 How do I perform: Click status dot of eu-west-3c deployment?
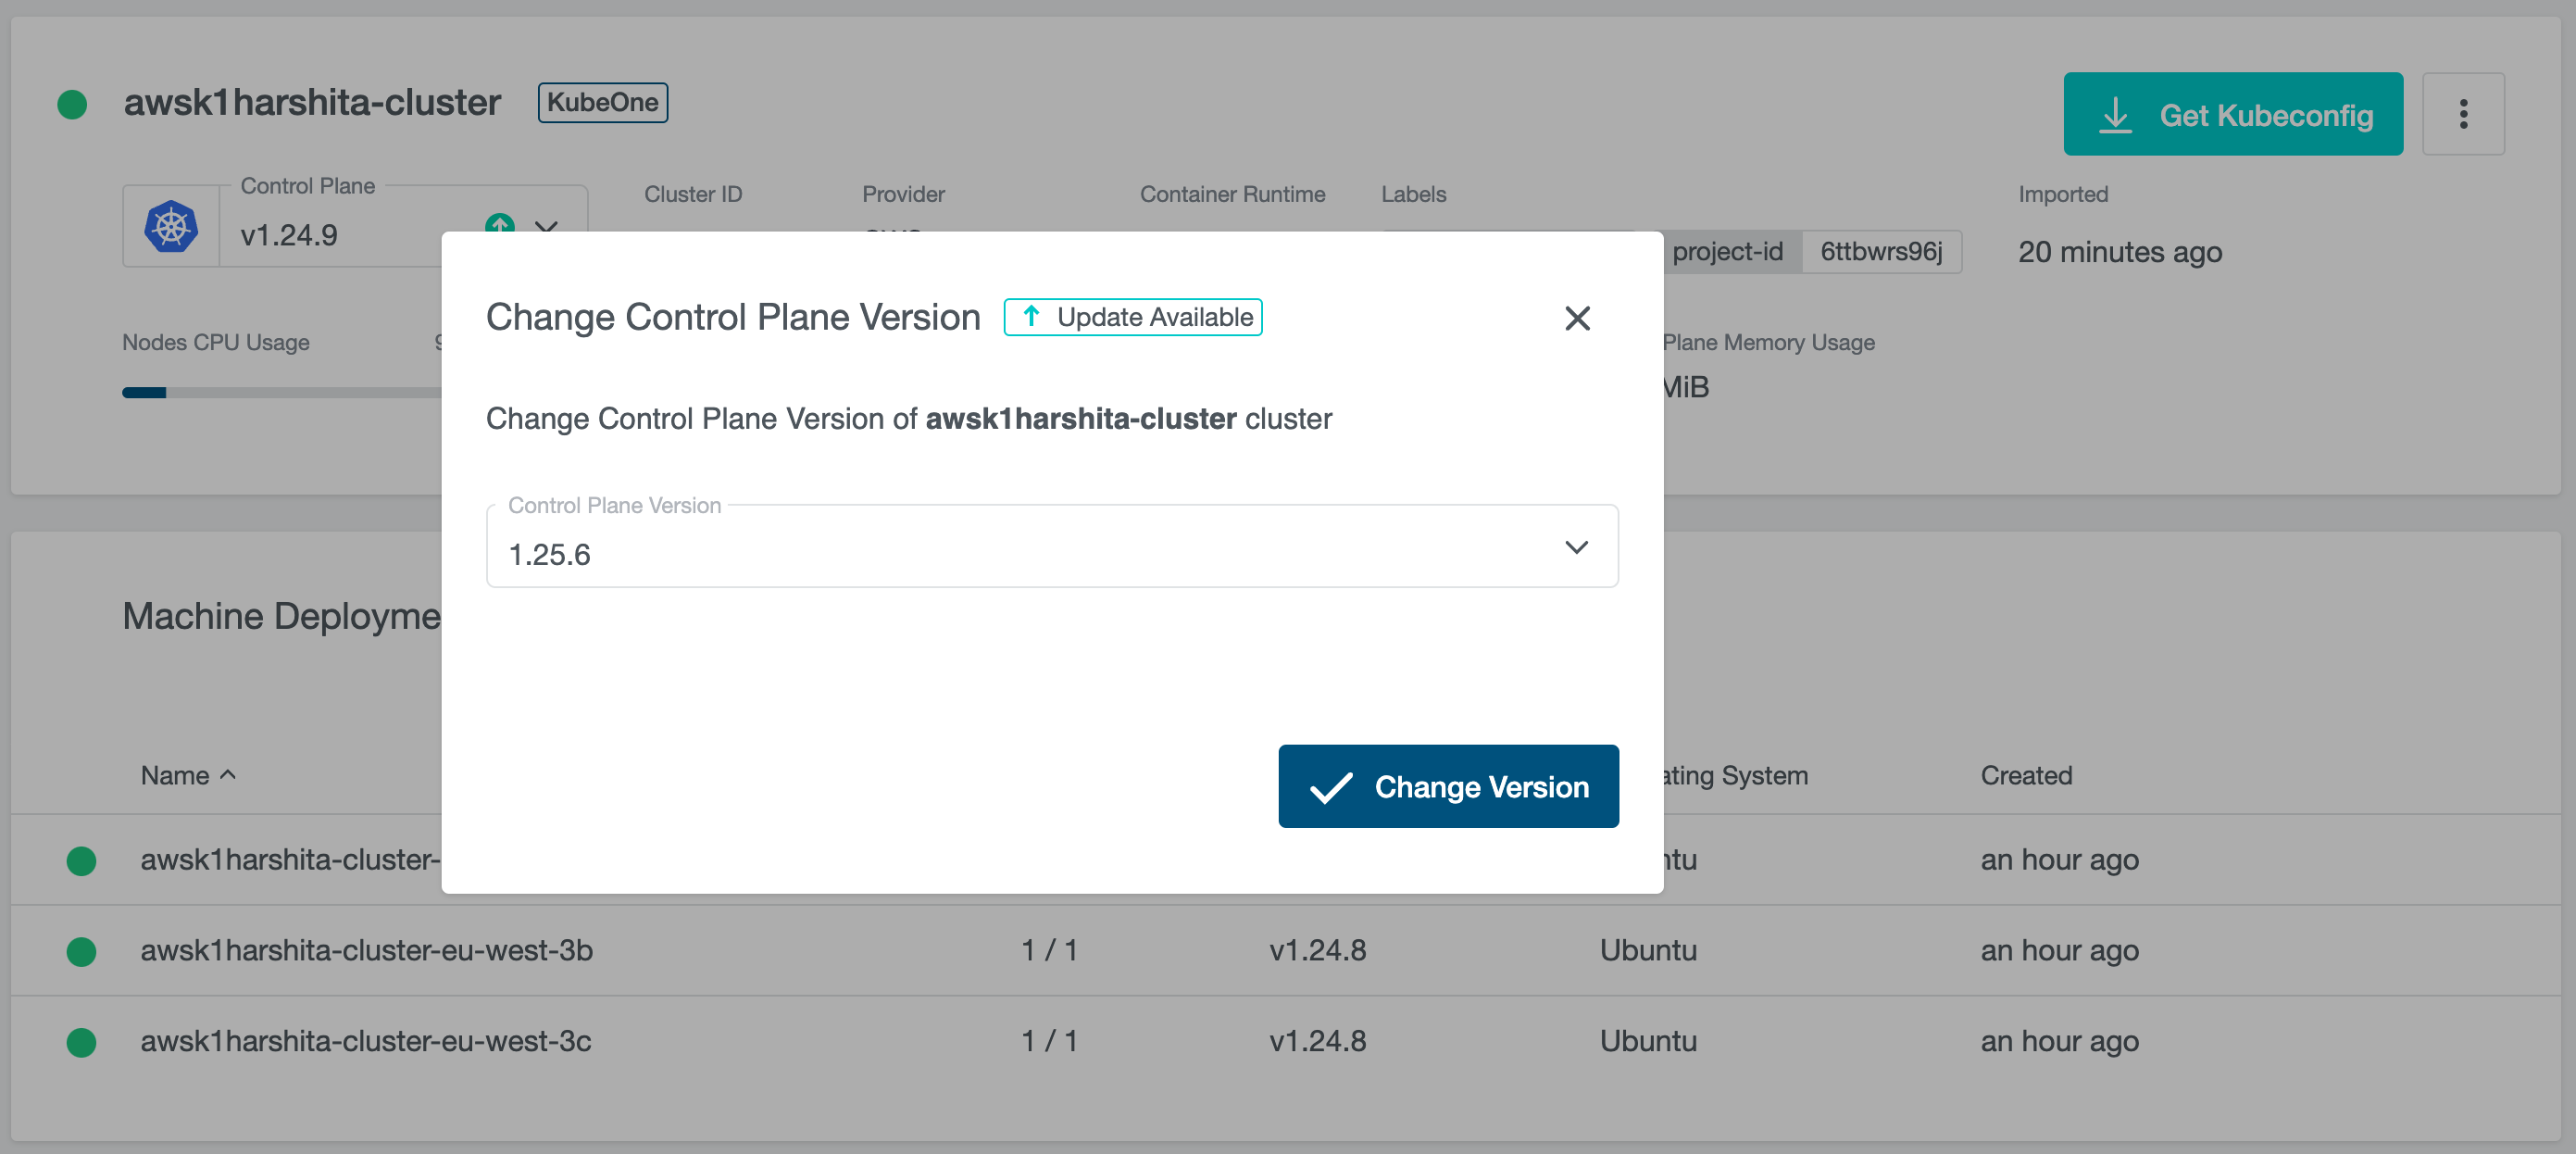point(81,1042)
